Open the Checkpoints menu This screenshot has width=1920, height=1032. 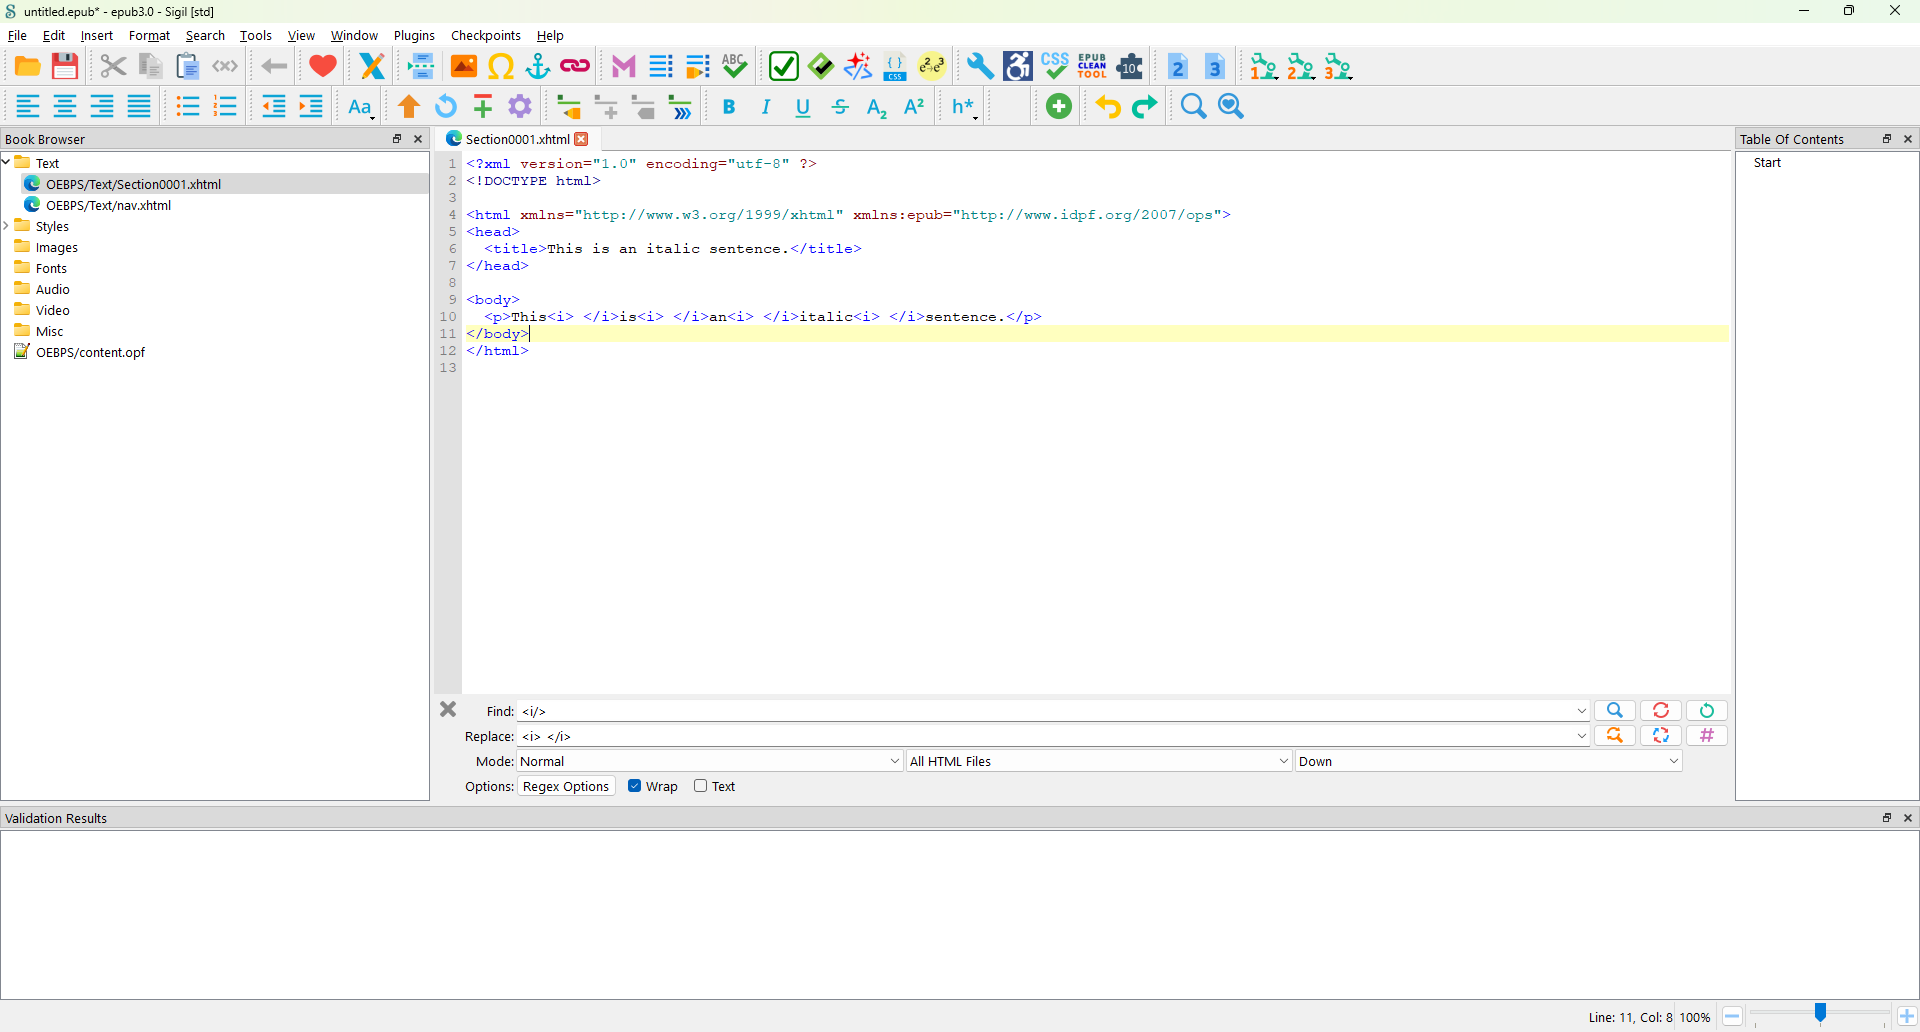[x=485, y=36]
